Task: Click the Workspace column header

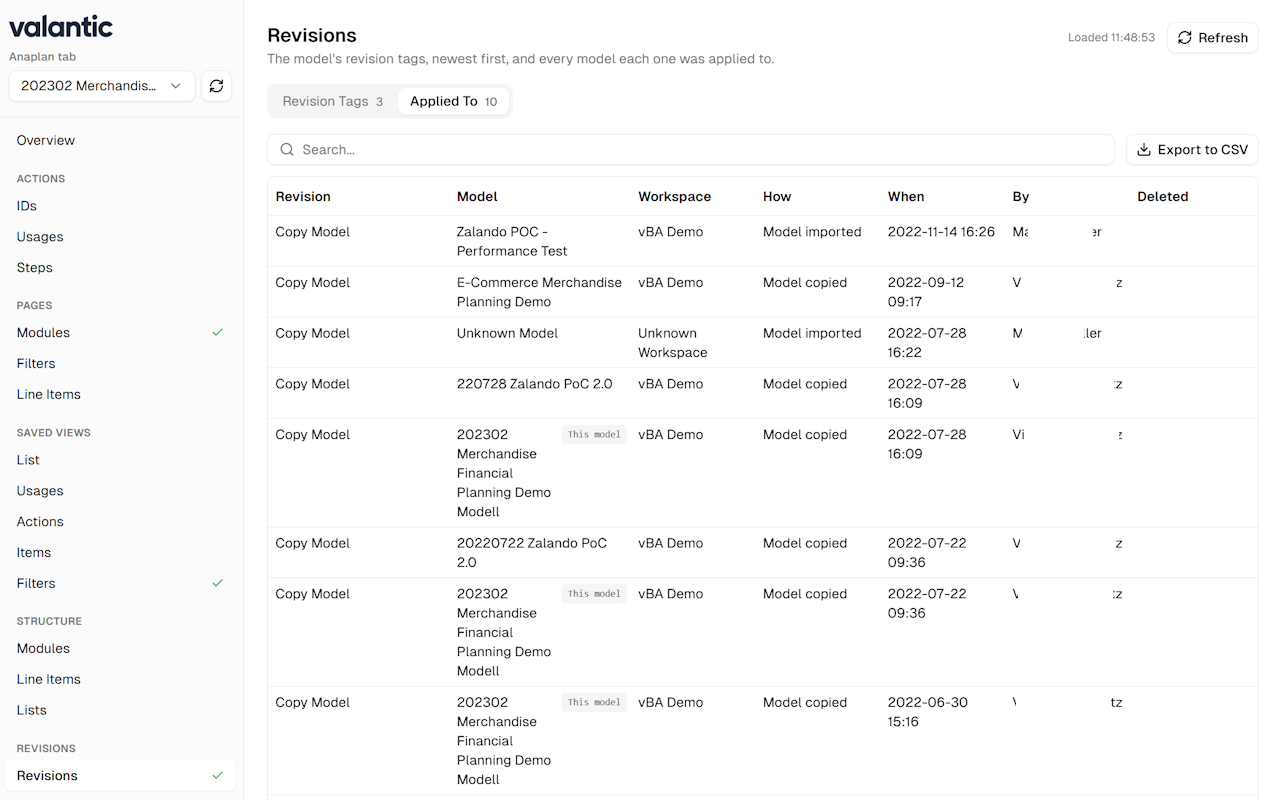Action: pyautogui.click(x=675, y=197)
